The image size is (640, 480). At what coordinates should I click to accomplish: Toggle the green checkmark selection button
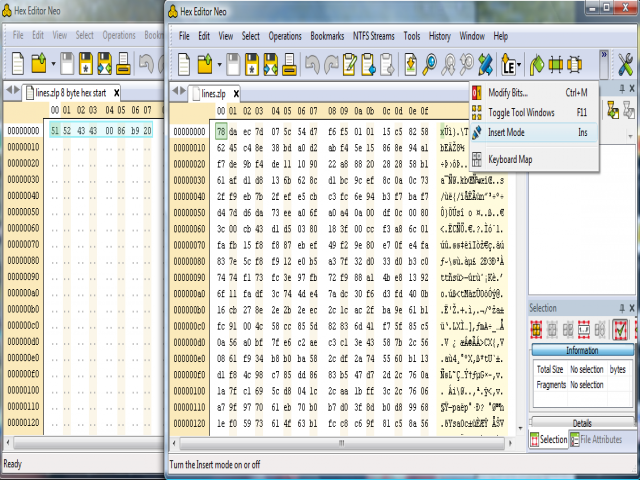620,329
